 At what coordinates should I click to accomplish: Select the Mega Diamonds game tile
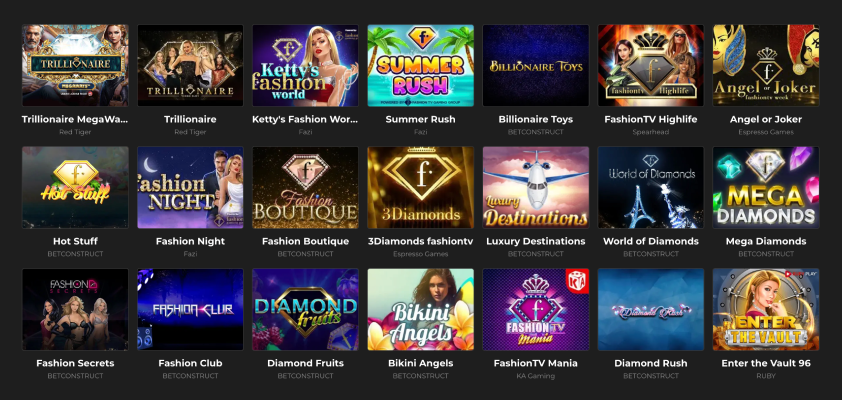[x=766, y=187]
